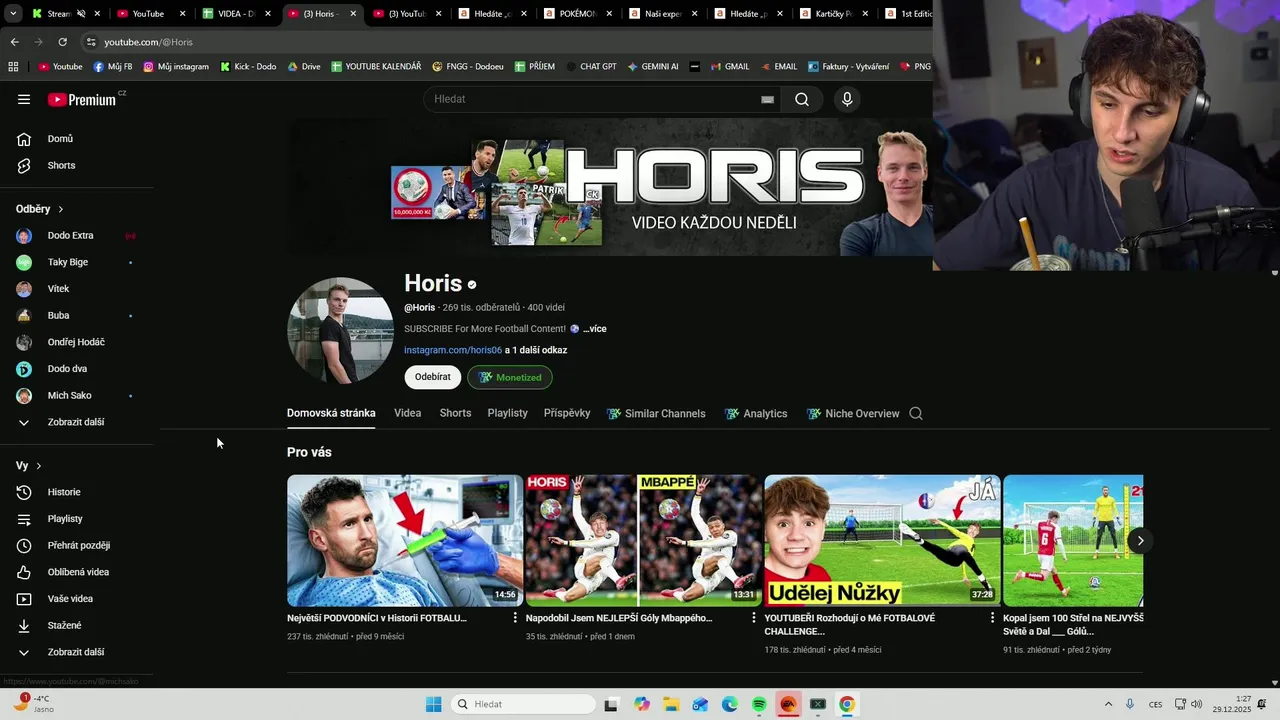Viewport: 1280px width, 720px height.
Task: Open Windows Start menu
Action: 433,704
